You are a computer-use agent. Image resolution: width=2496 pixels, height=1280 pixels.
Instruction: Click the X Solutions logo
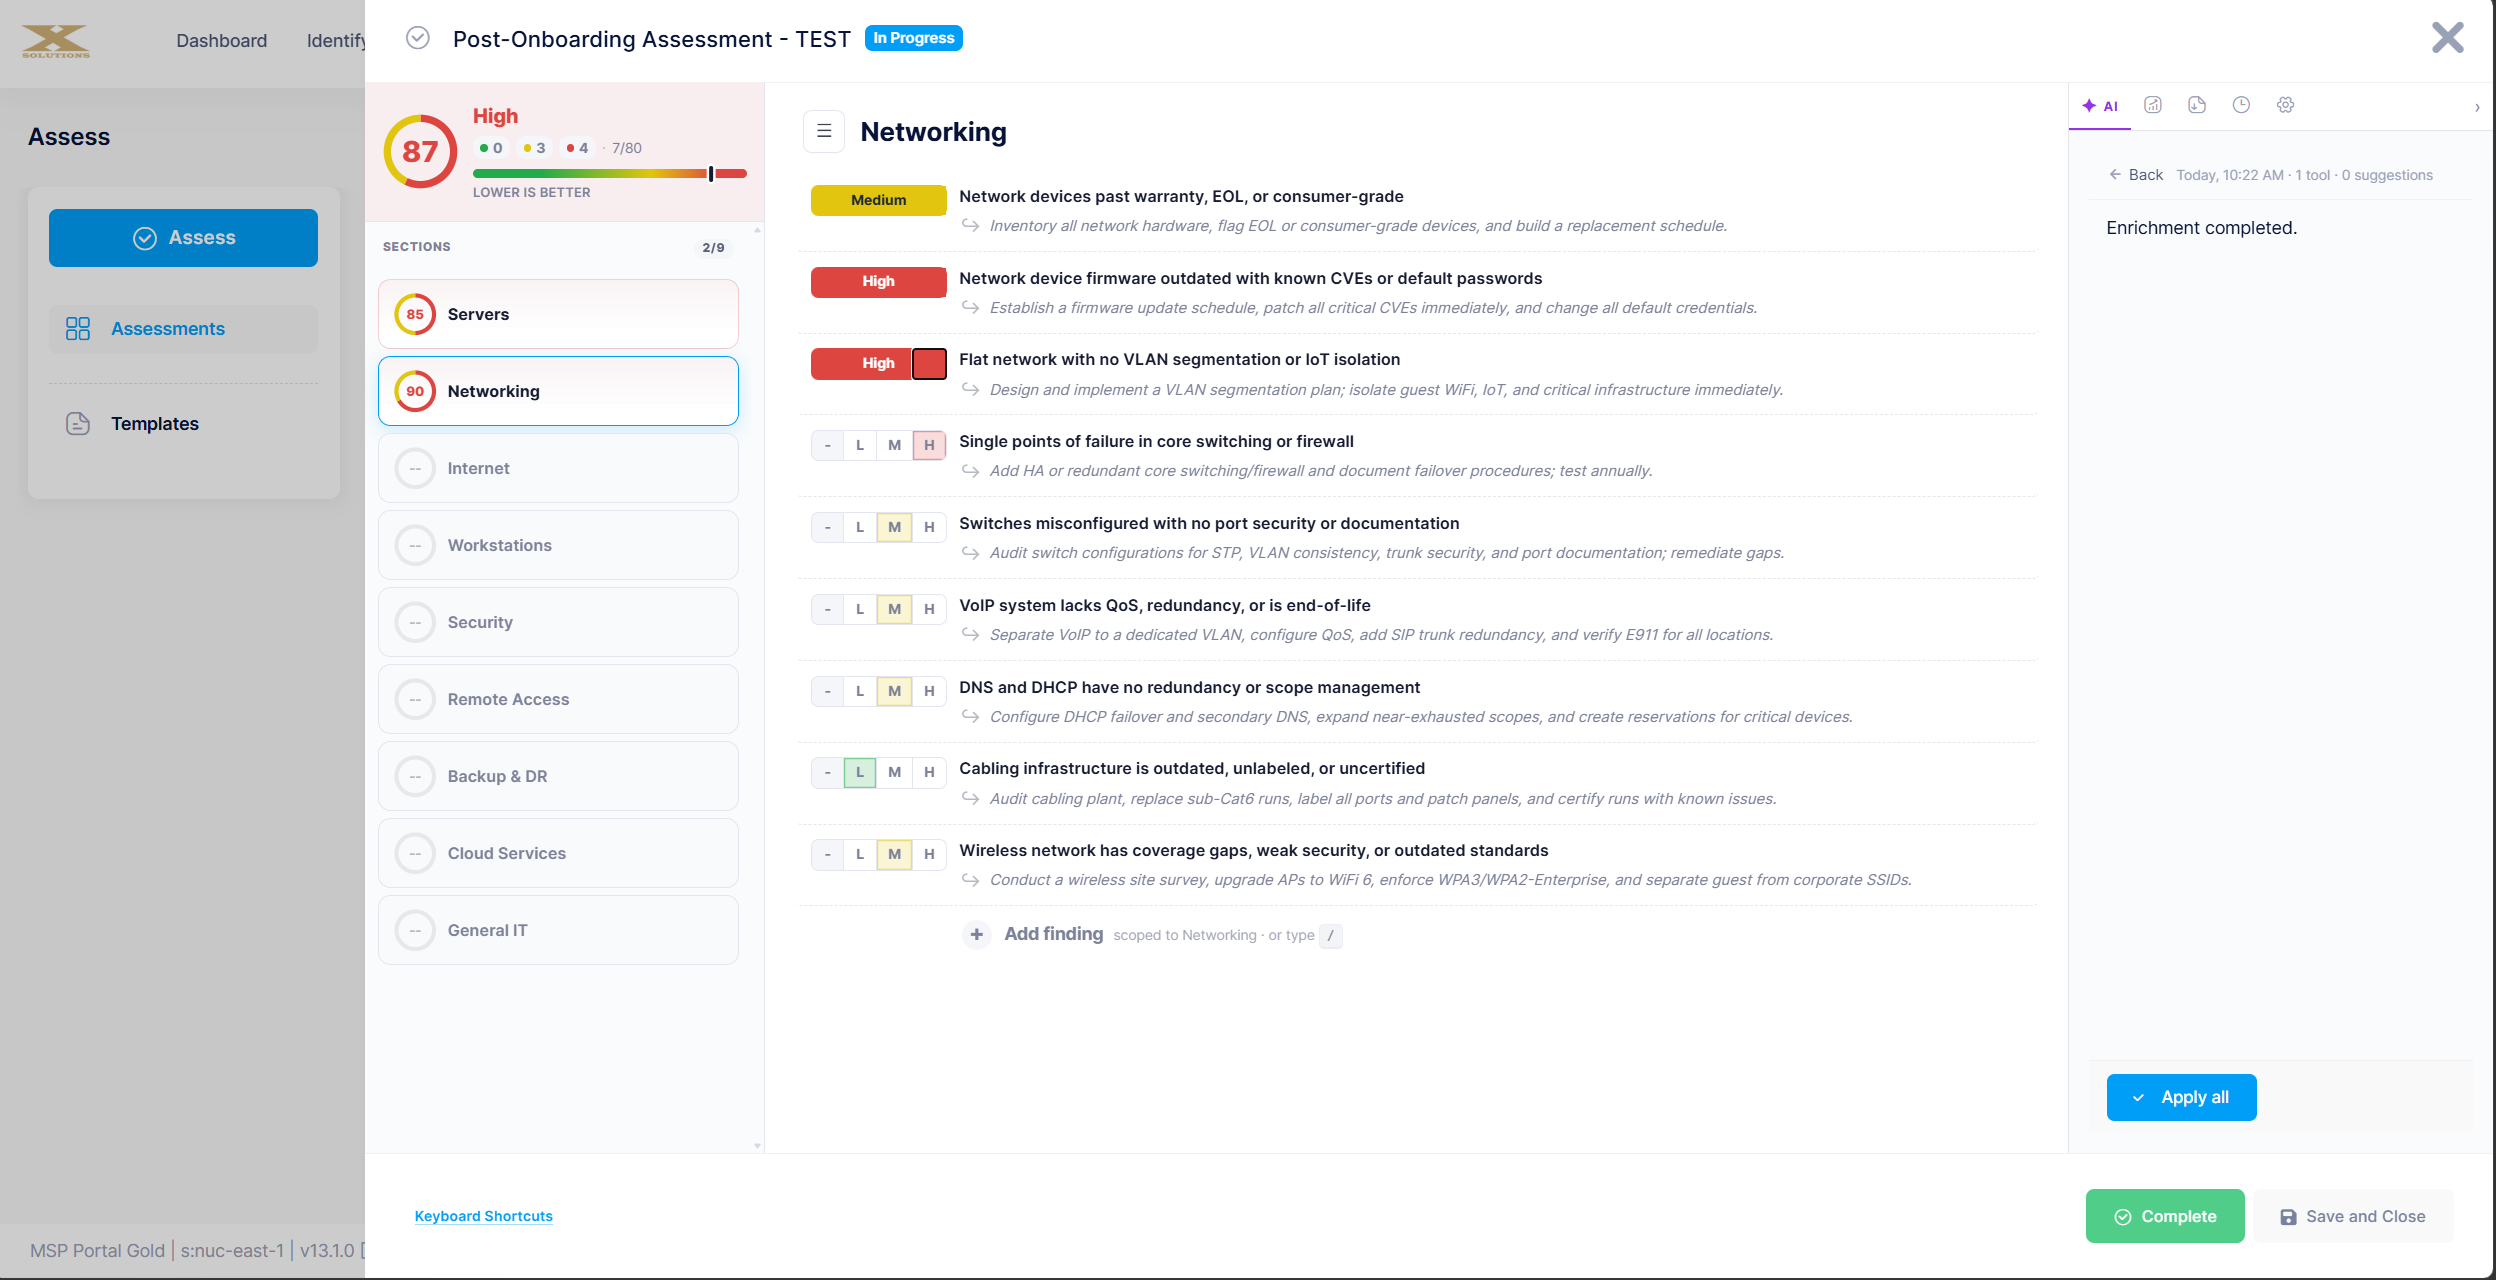click(x=56, y=41)
